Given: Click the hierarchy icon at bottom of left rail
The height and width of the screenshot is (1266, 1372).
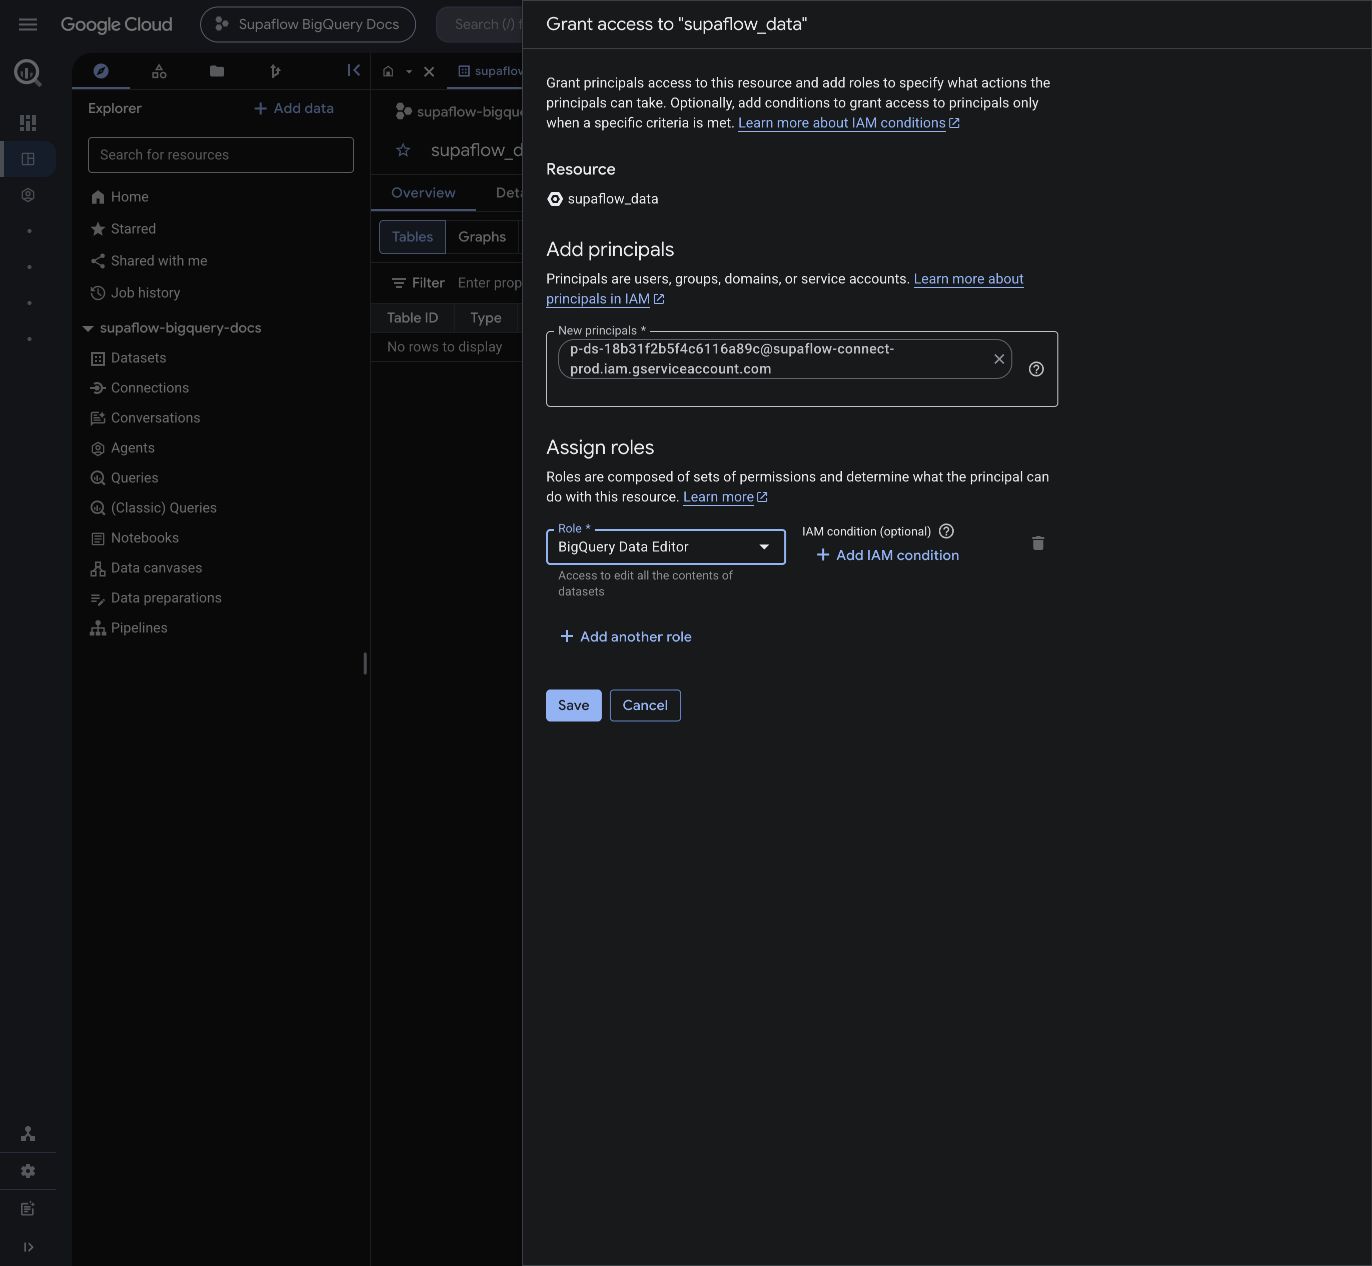Looking at the screenshot, I should (28, 1134).
